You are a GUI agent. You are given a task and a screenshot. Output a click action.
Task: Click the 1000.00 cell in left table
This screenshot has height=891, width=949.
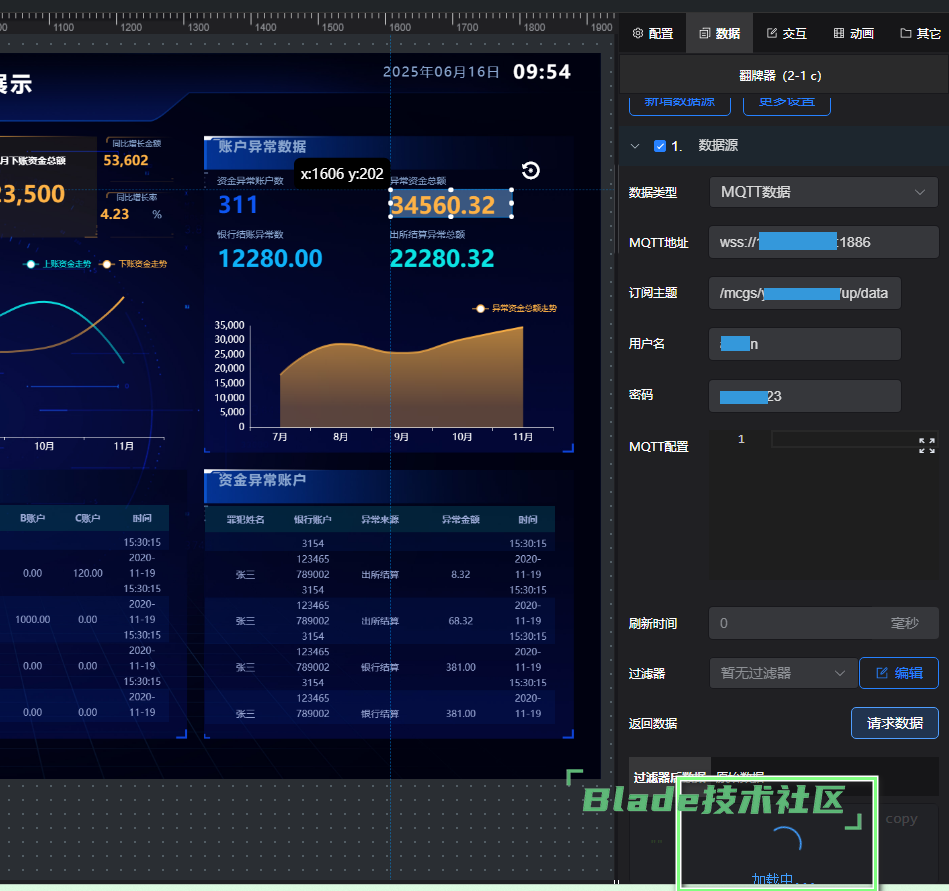(x=33, y=620)
